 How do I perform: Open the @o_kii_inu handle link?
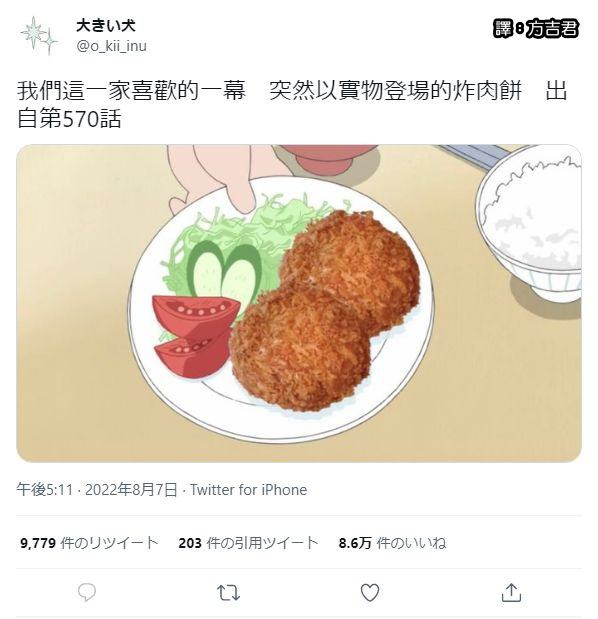click(x=112, y=46)
